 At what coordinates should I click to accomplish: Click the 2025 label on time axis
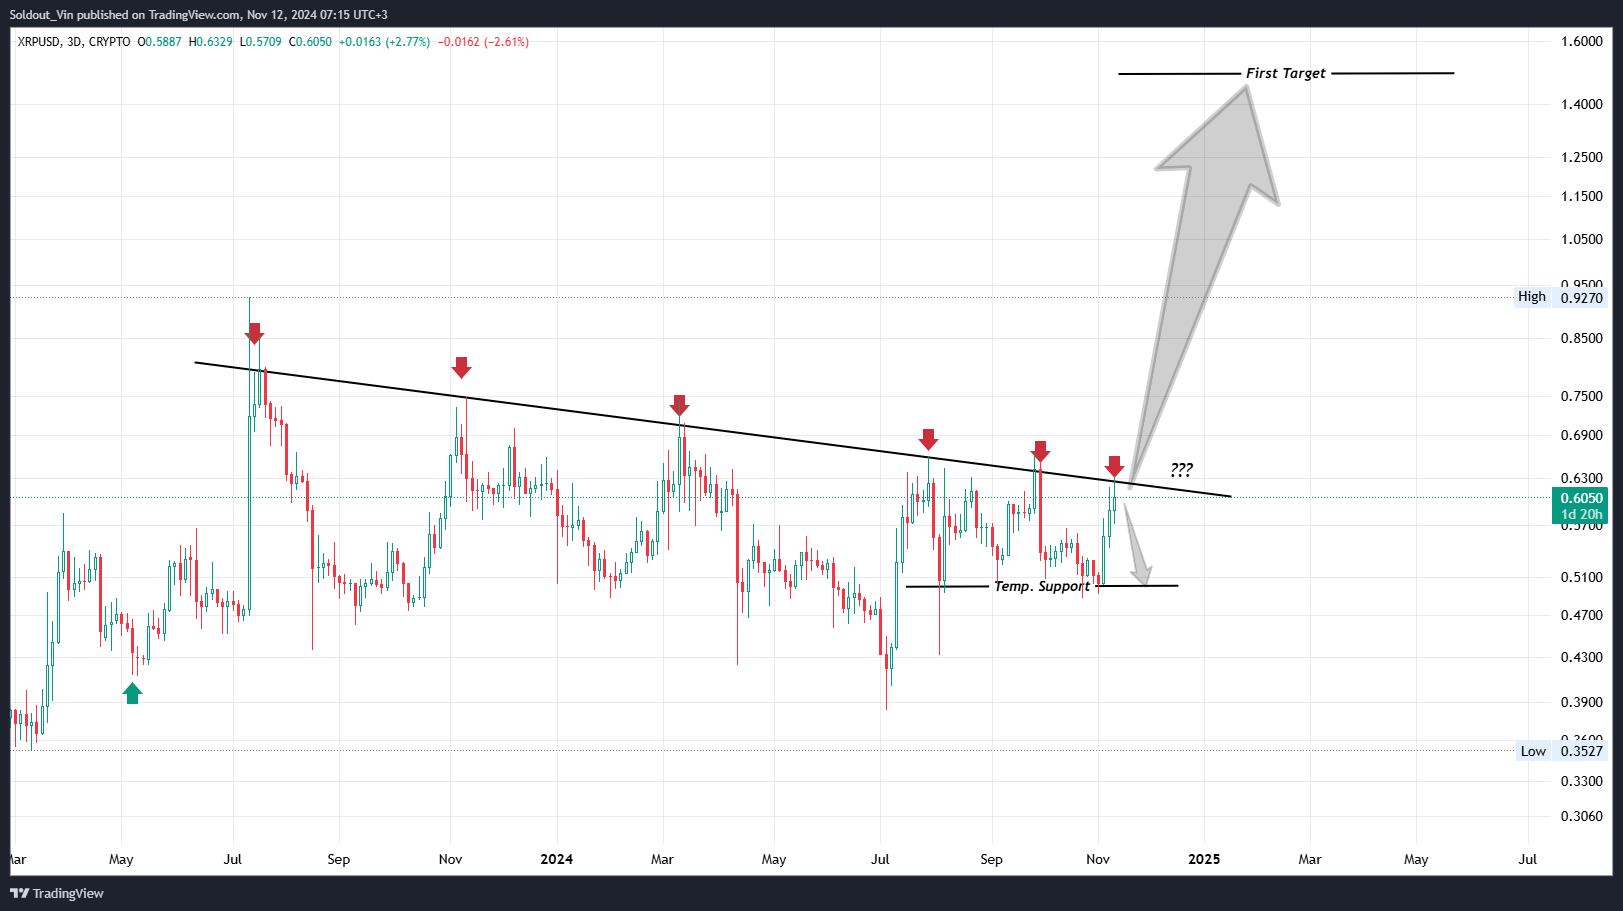(x=1204, y=859)
